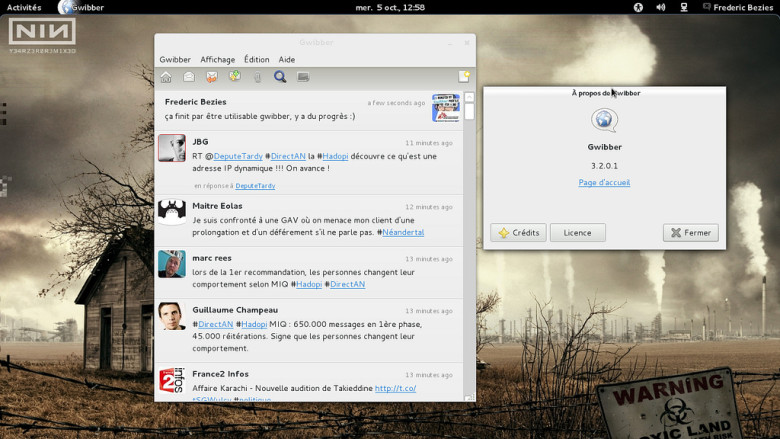This screenshot has height=439, width=780.
Task: Click the network status icon
Action: click(684, 7)
